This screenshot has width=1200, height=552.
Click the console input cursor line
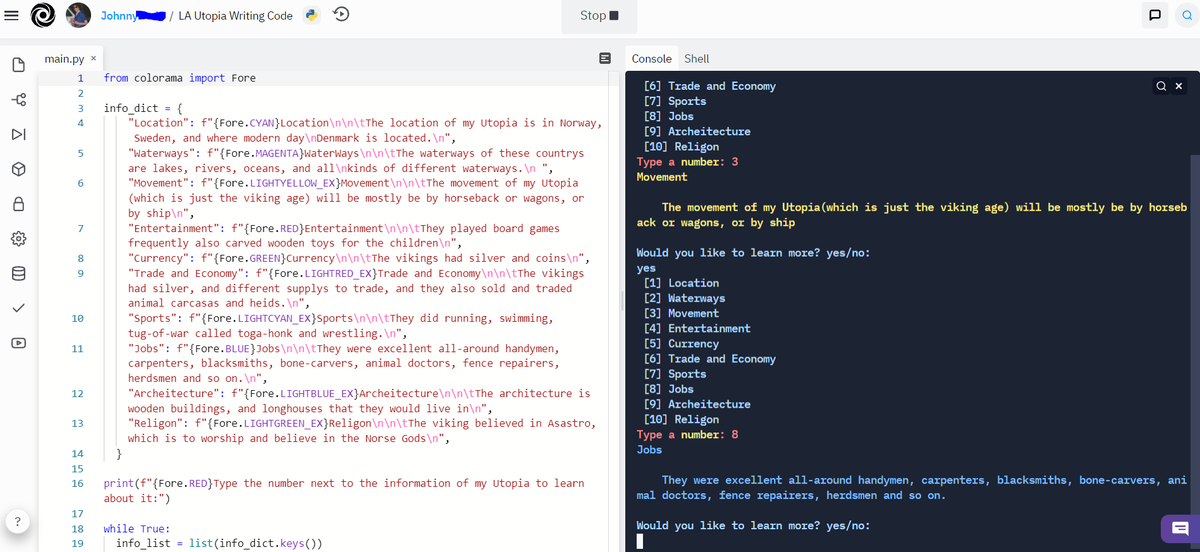[x=640, y=542]
